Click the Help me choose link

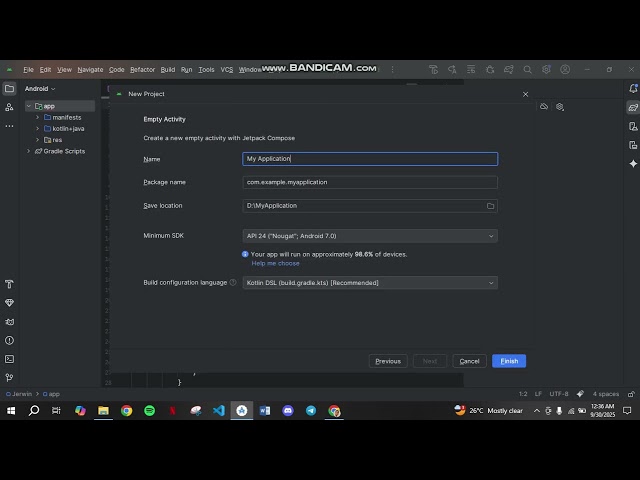click(276, 263)
